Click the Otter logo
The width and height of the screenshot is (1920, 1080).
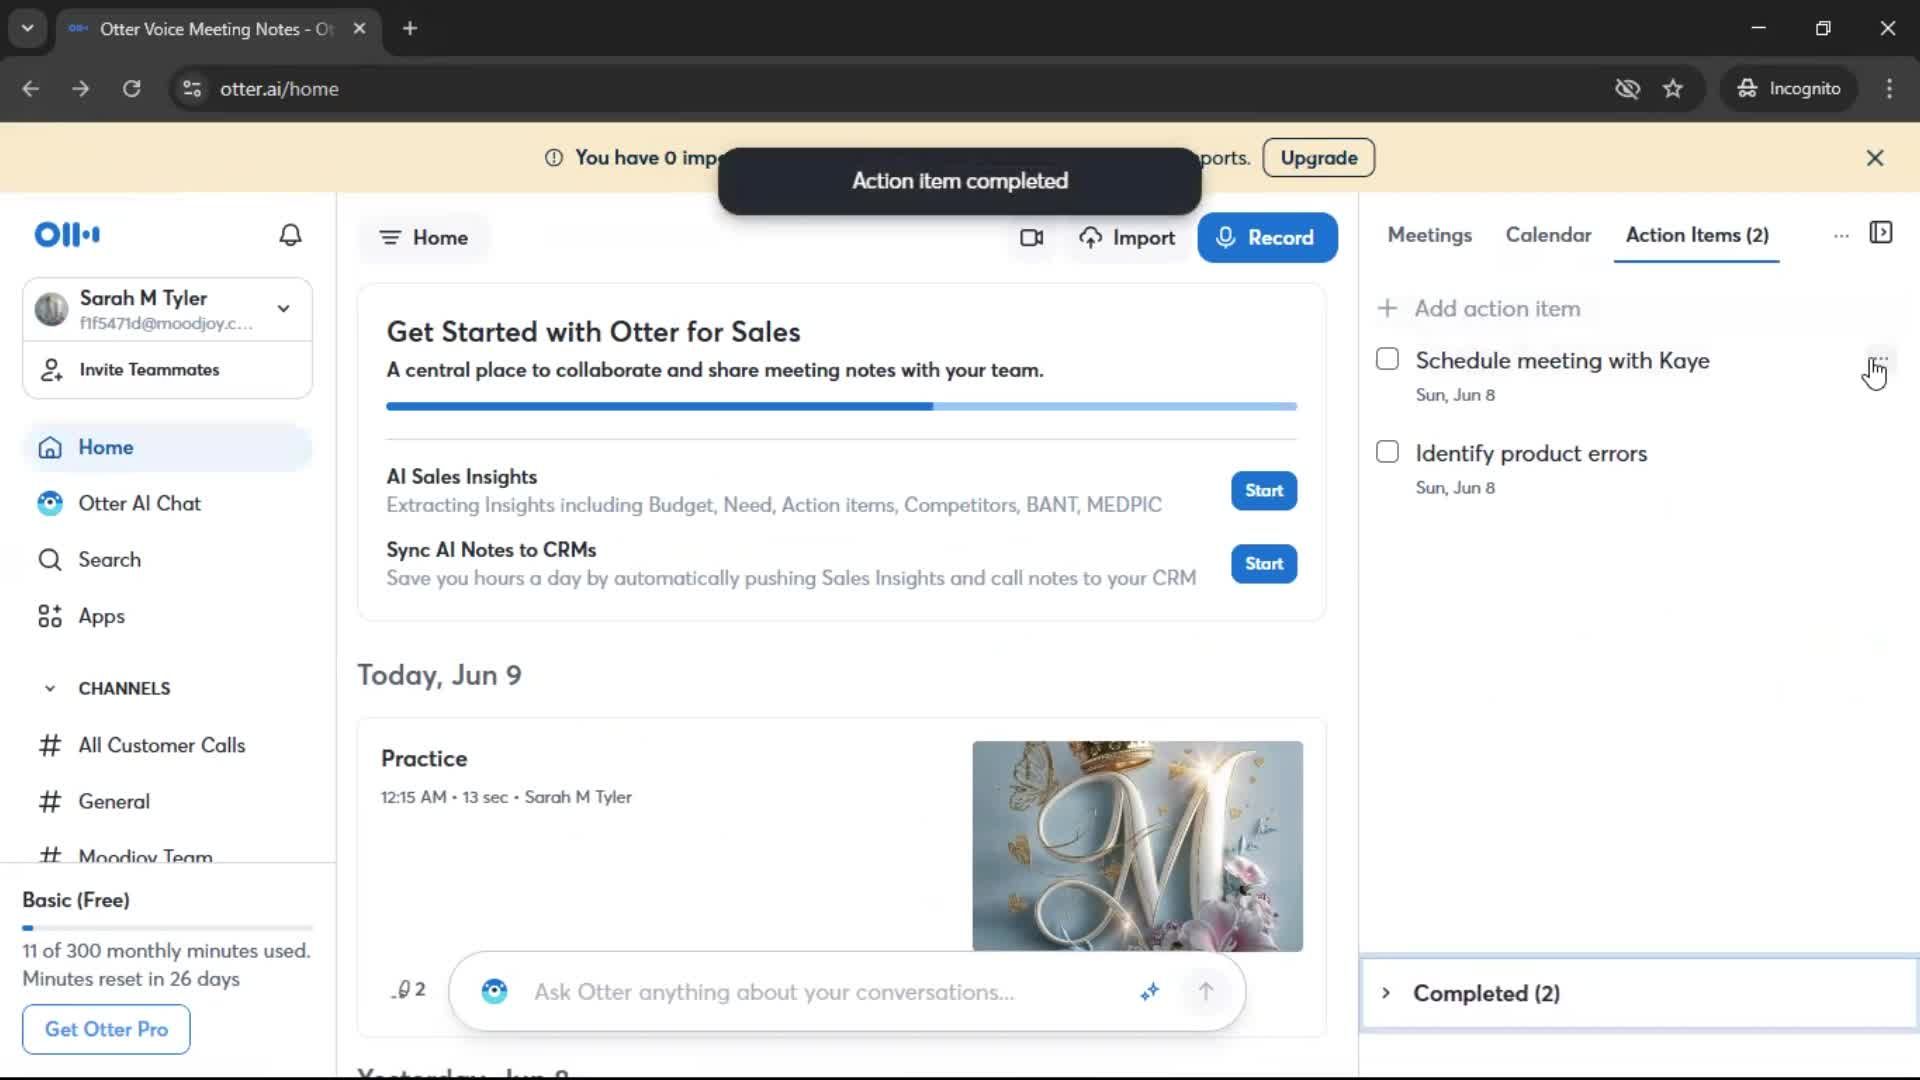[x=67, y=235]
